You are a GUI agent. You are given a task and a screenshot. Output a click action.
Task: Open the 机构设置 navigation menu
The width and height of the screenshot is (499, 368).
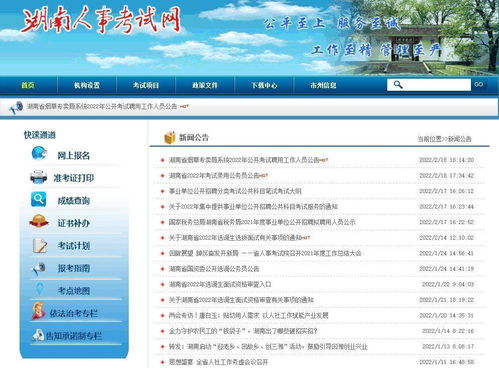point(87,85)
